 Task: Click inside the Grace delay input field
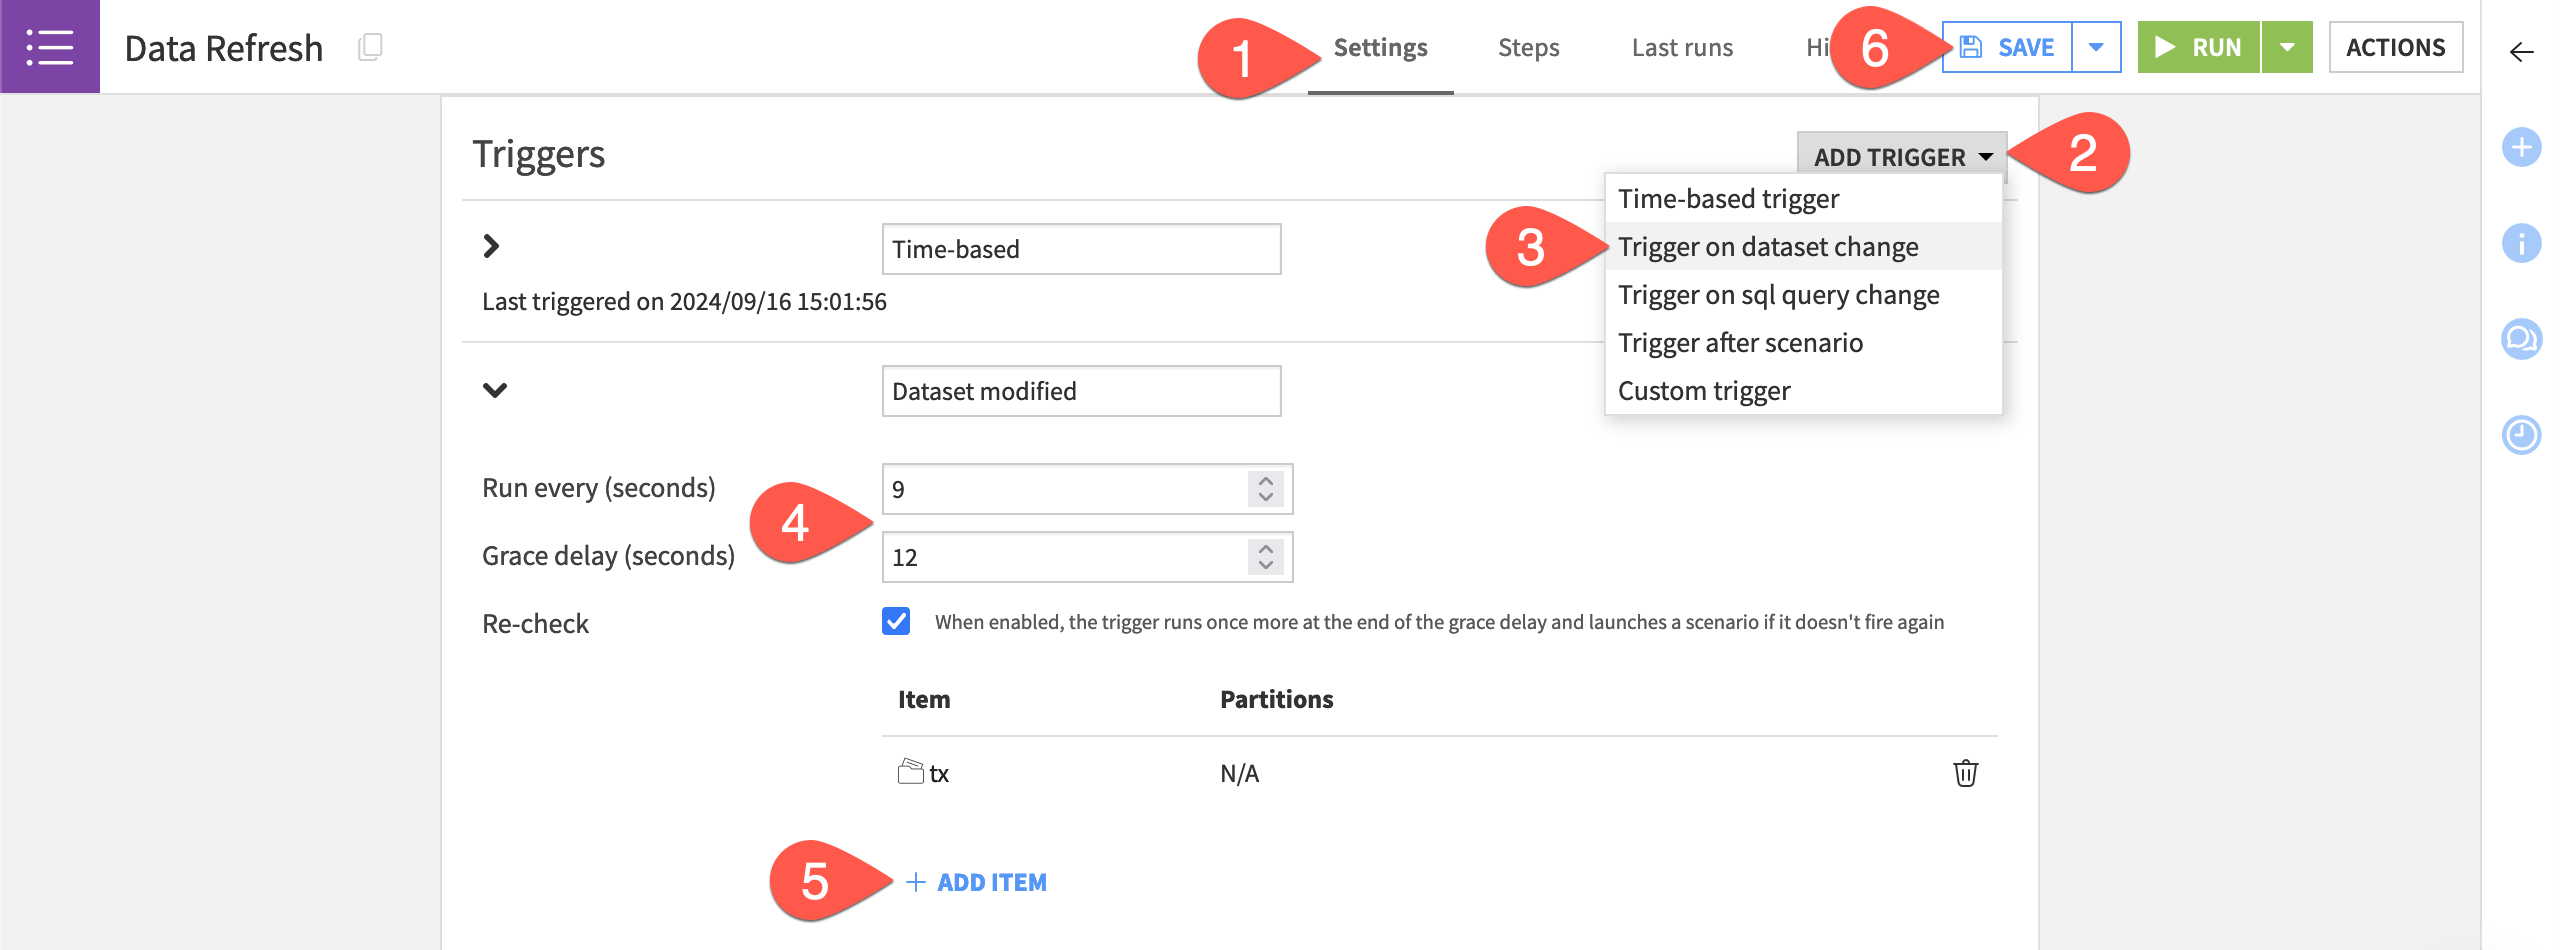tap(1050, 557)
